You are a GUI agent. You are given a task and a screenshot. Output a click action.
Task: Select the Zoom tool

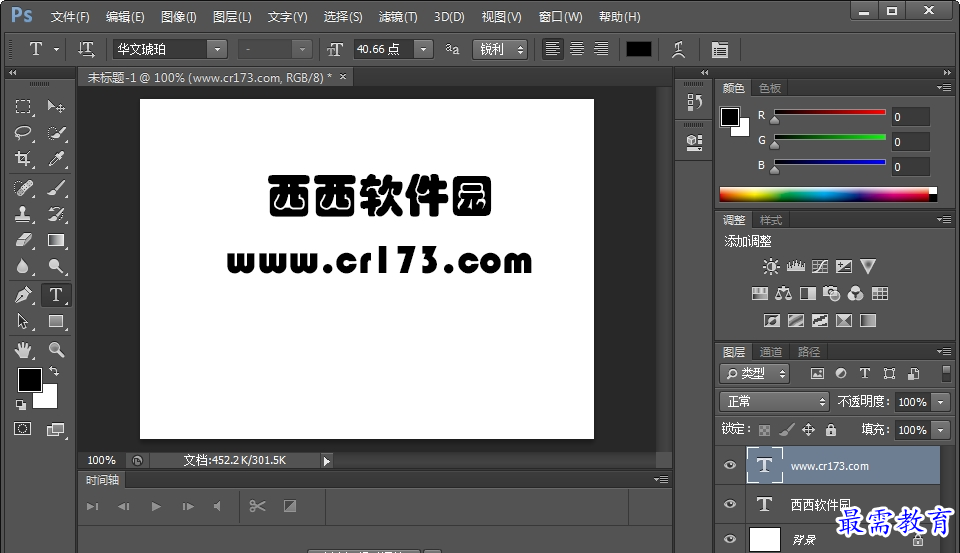(56, 350)
